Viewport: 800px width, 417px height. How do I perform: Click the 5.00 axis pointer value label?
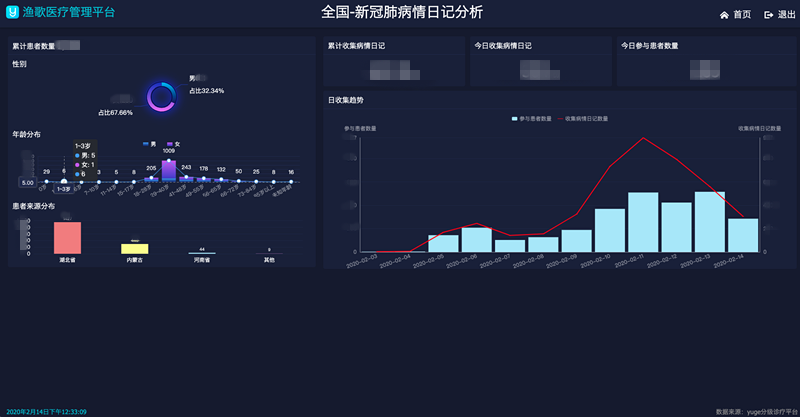(x=28, y=182)
